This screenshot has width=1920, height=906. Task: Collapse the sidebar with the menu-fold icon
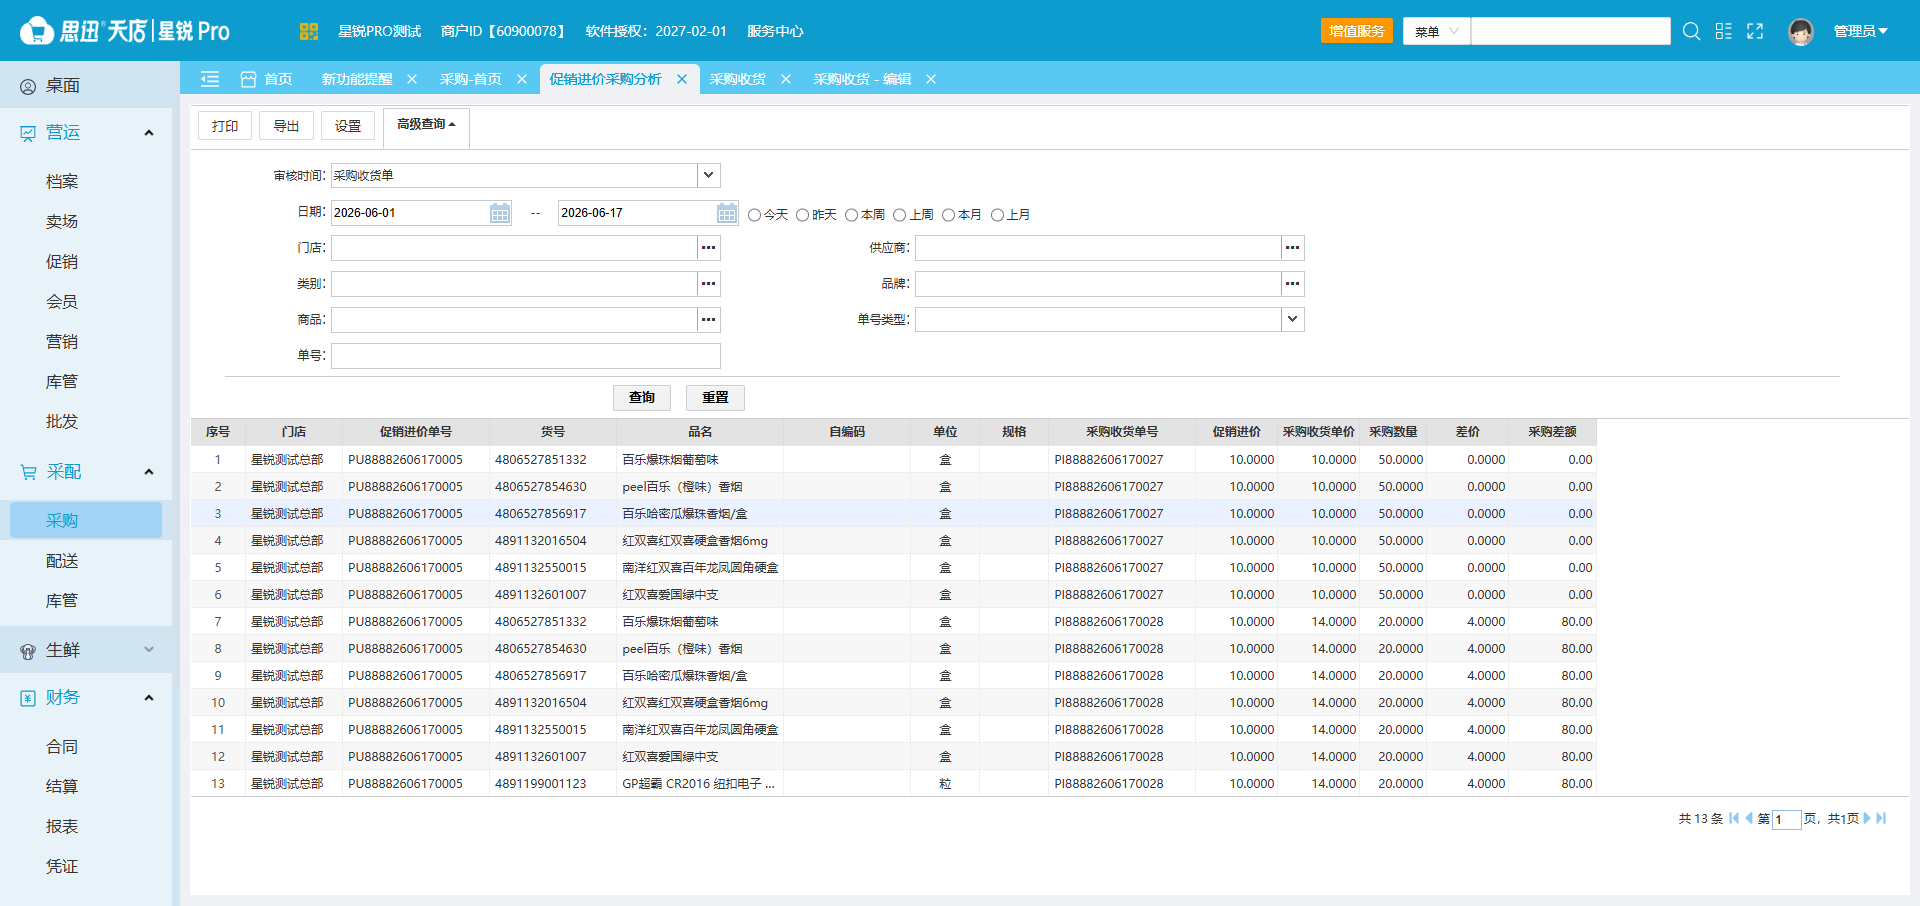tap(210, 79)
